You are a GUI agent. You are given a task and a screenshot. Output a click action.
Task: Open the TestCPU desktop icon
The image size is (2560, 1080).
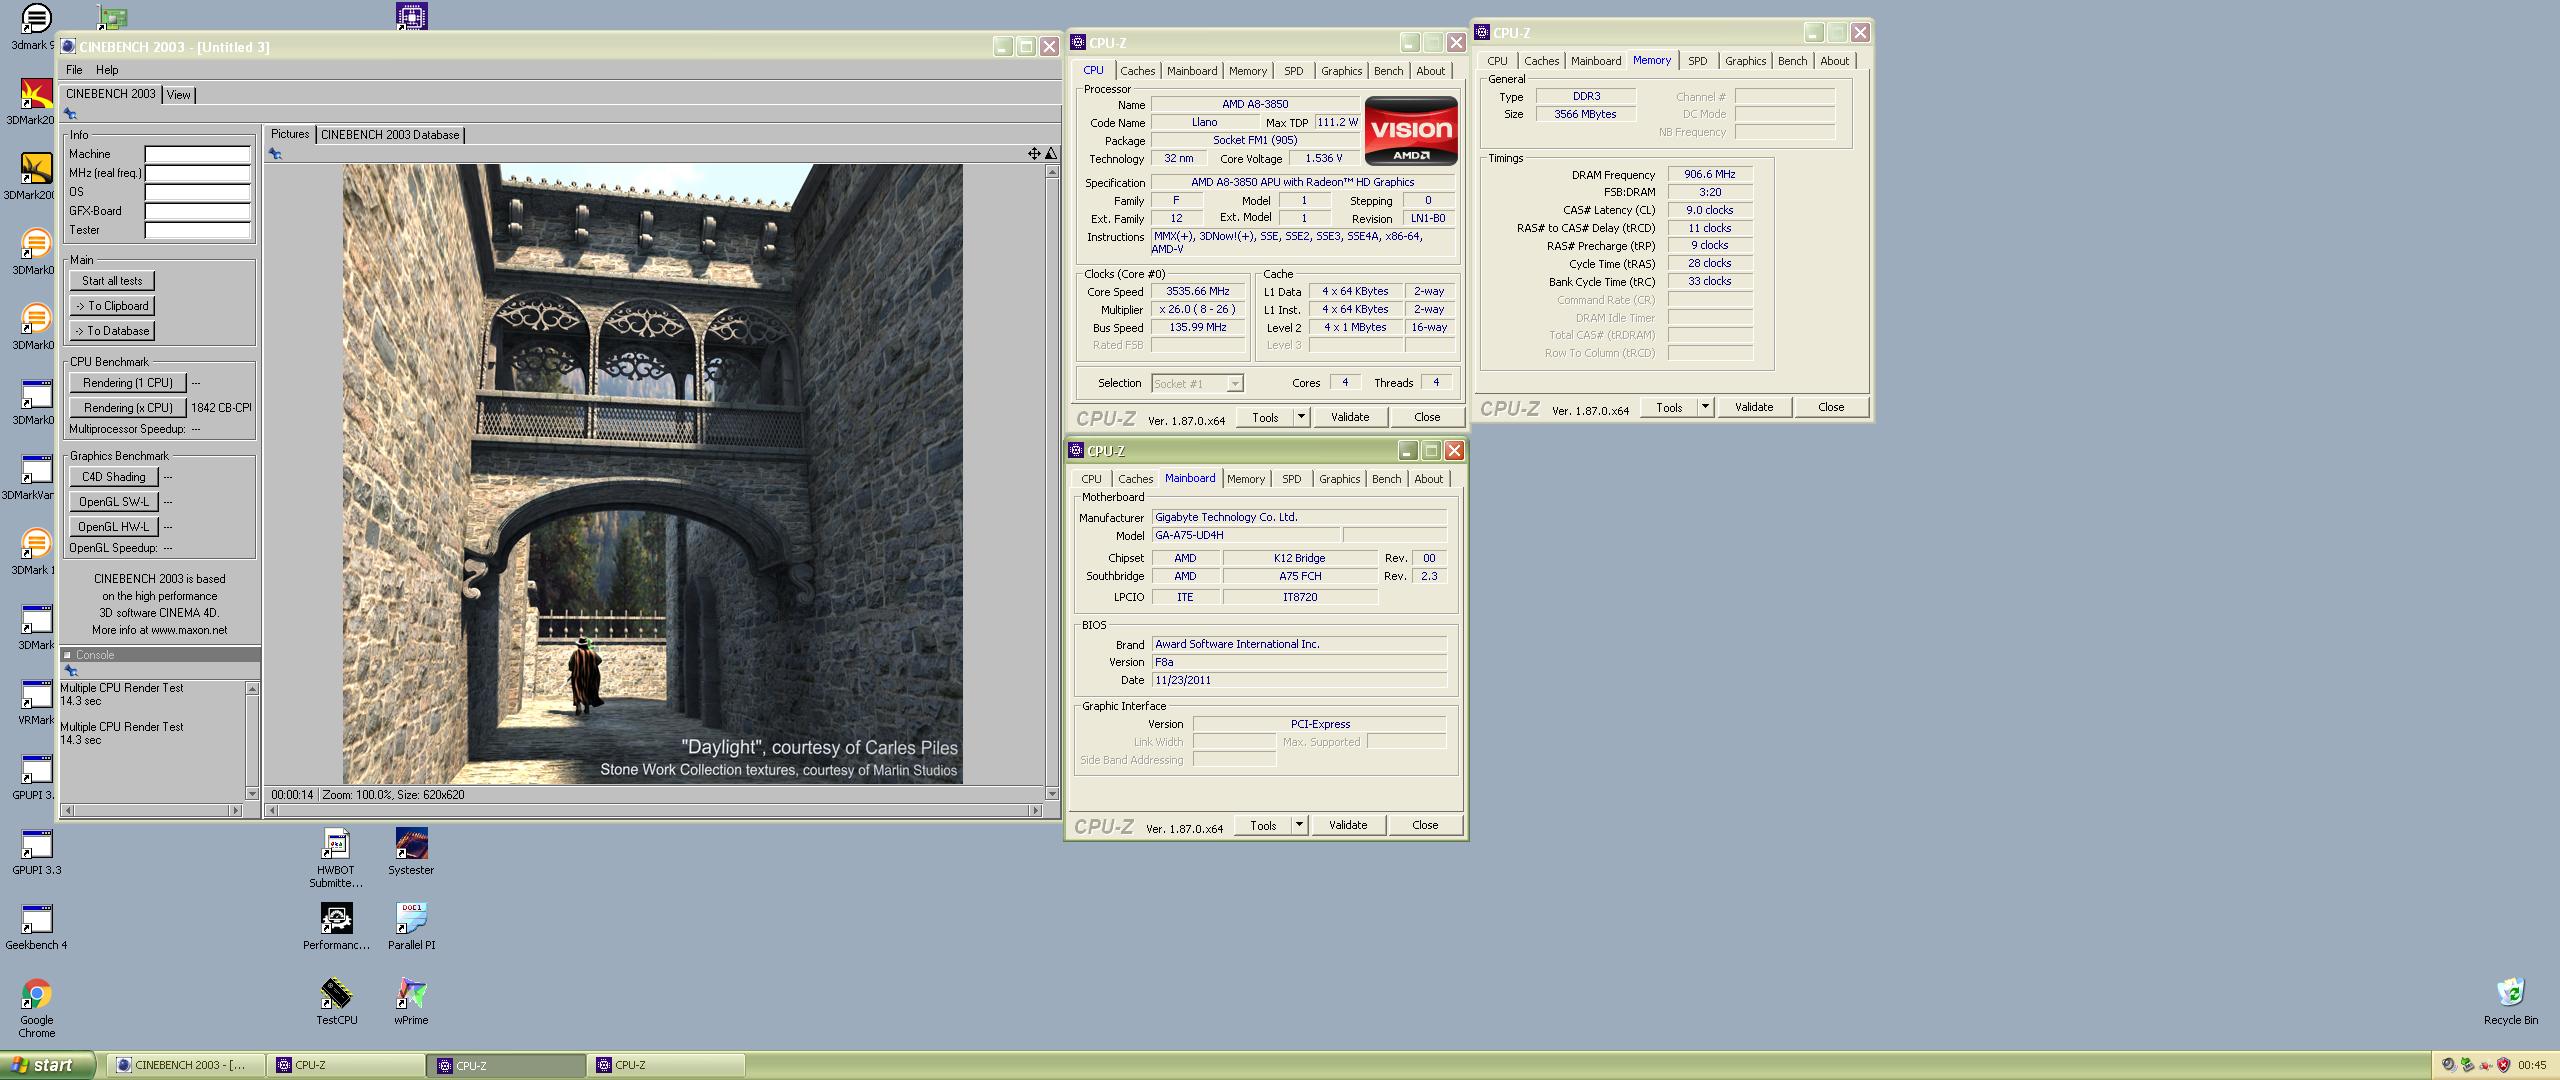tap(336, 994)
